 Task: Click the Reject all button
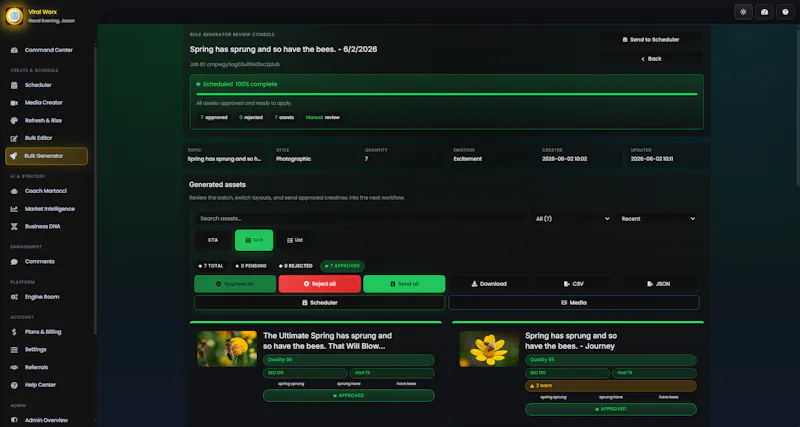[x=319, y=284]
